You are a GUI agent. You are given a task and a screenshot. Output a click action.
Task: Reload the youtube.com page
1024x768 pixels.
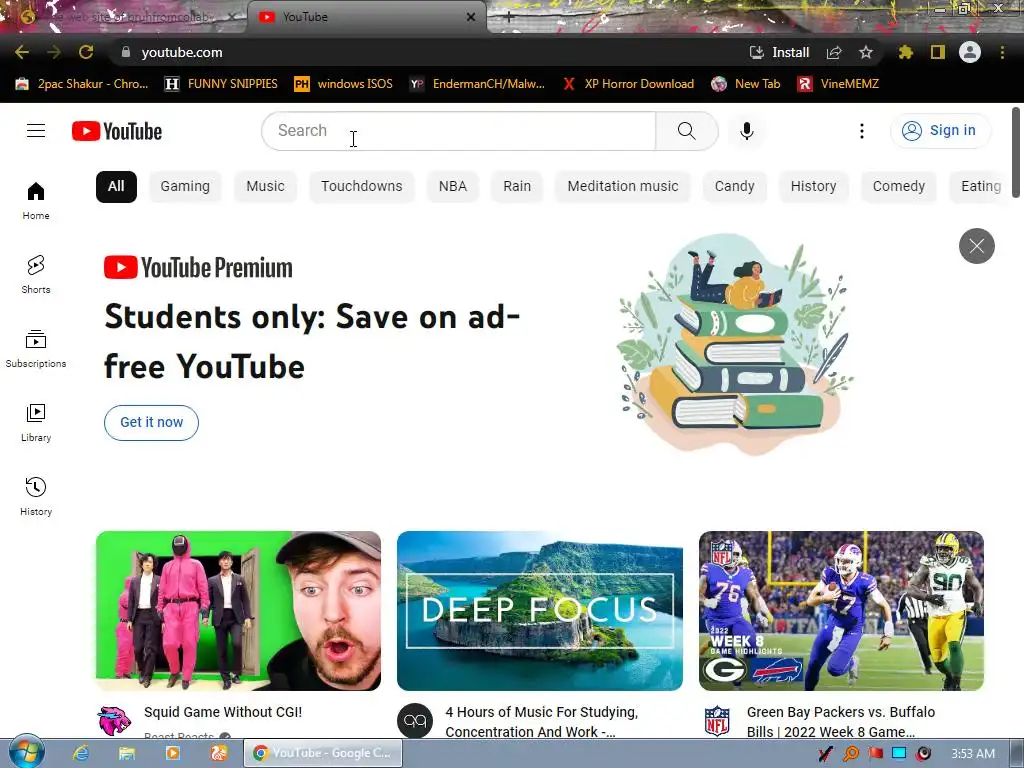pyautogui.click(x=86, y=52)
